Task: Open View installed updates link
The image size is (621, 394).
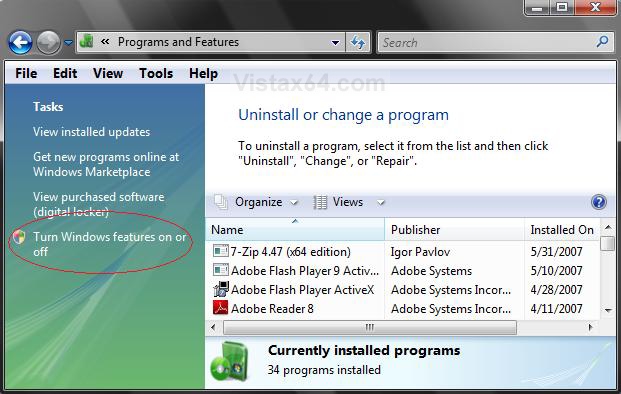Action: (91, 132)
